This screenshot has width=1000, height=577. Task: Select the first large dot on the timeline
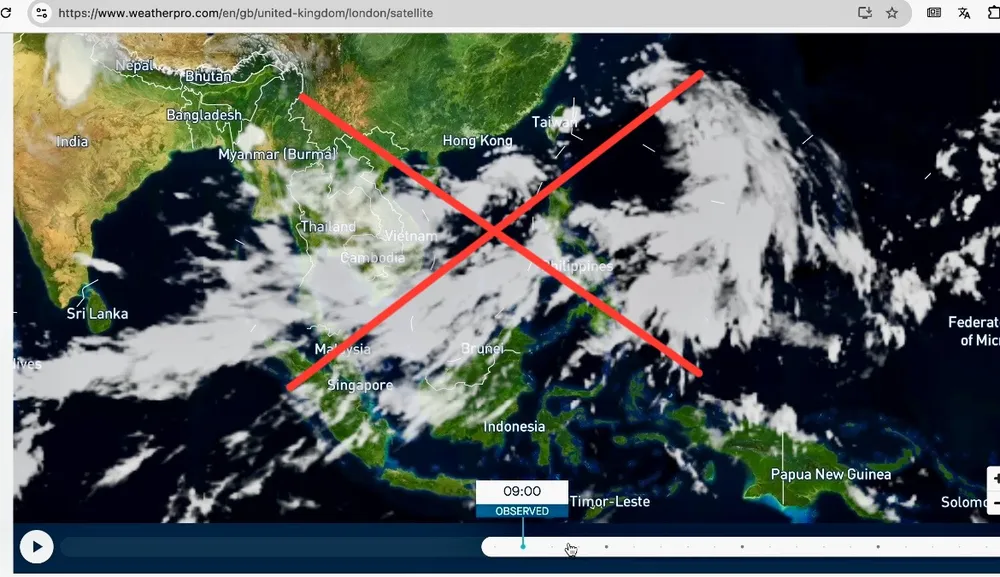[606, 546]
